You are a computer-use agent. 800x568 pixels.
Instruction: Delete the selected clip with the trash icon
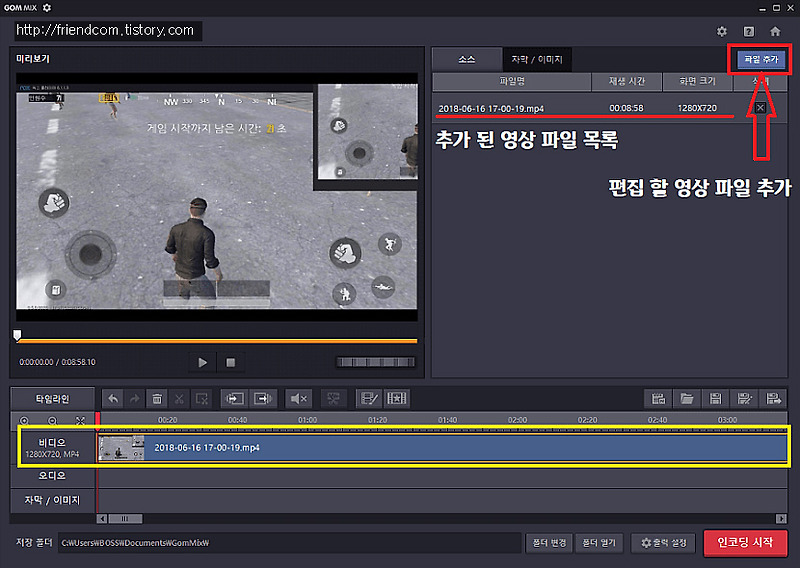coord(157,399)
